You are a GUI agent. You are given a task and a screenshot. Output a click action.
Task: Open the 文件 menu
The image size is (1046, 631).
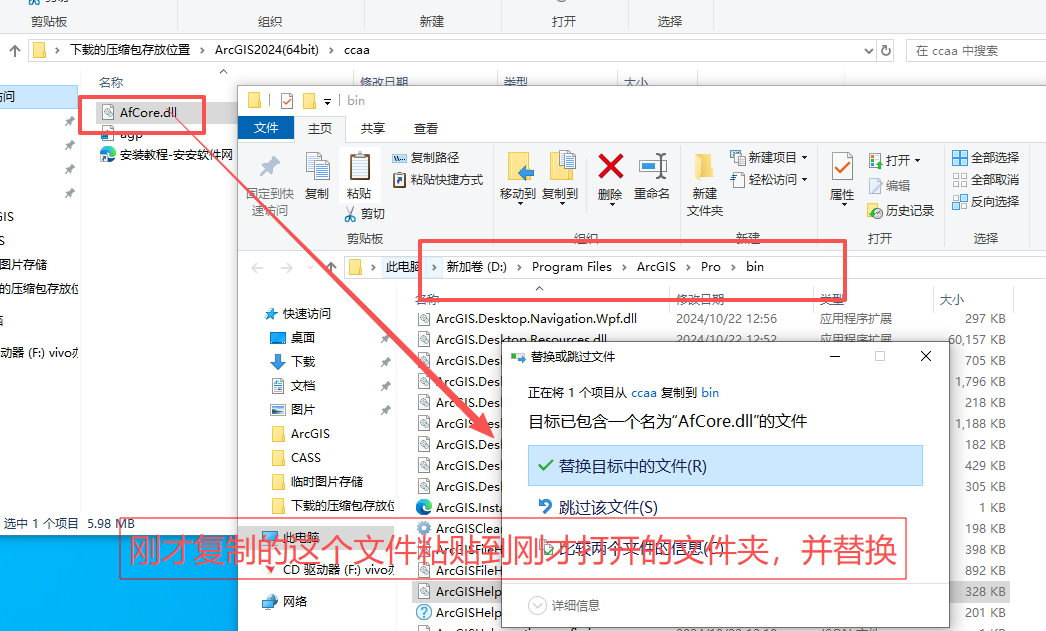coord(266,128)
